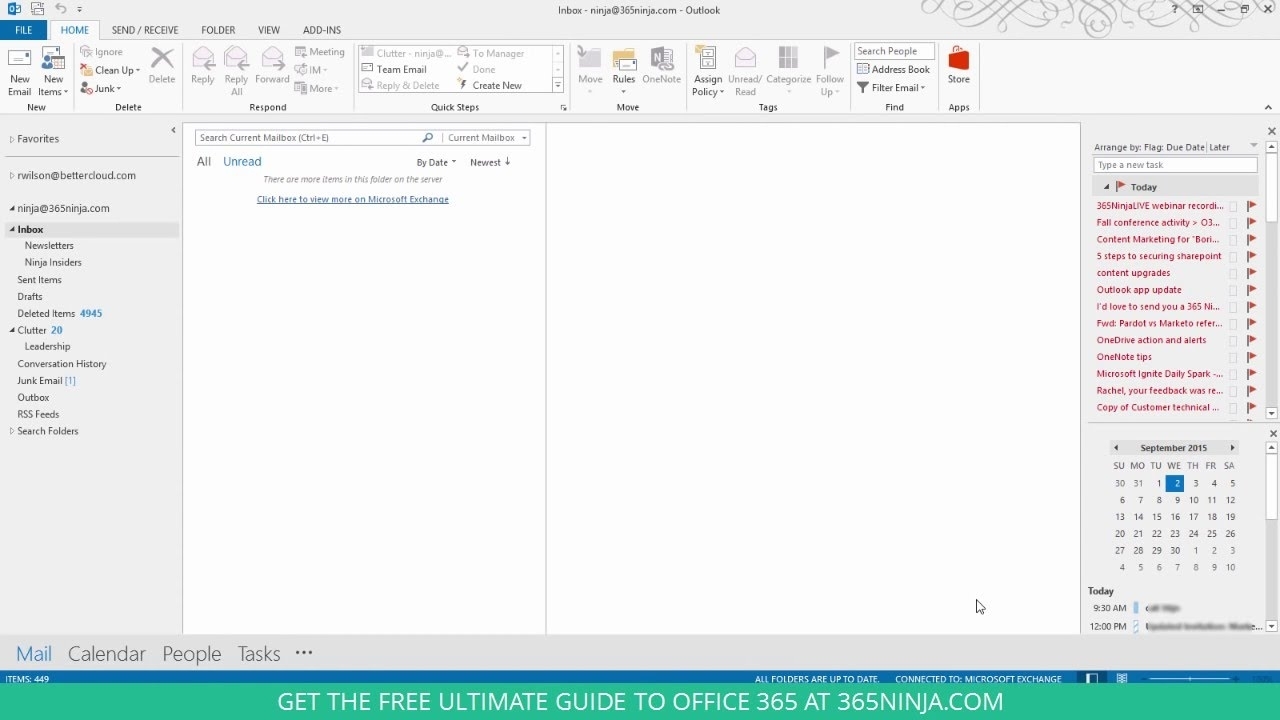Screen dimensions: 1280x720
Task: Click the Search Current Mailbox field
Action: (x=307, y=138)
